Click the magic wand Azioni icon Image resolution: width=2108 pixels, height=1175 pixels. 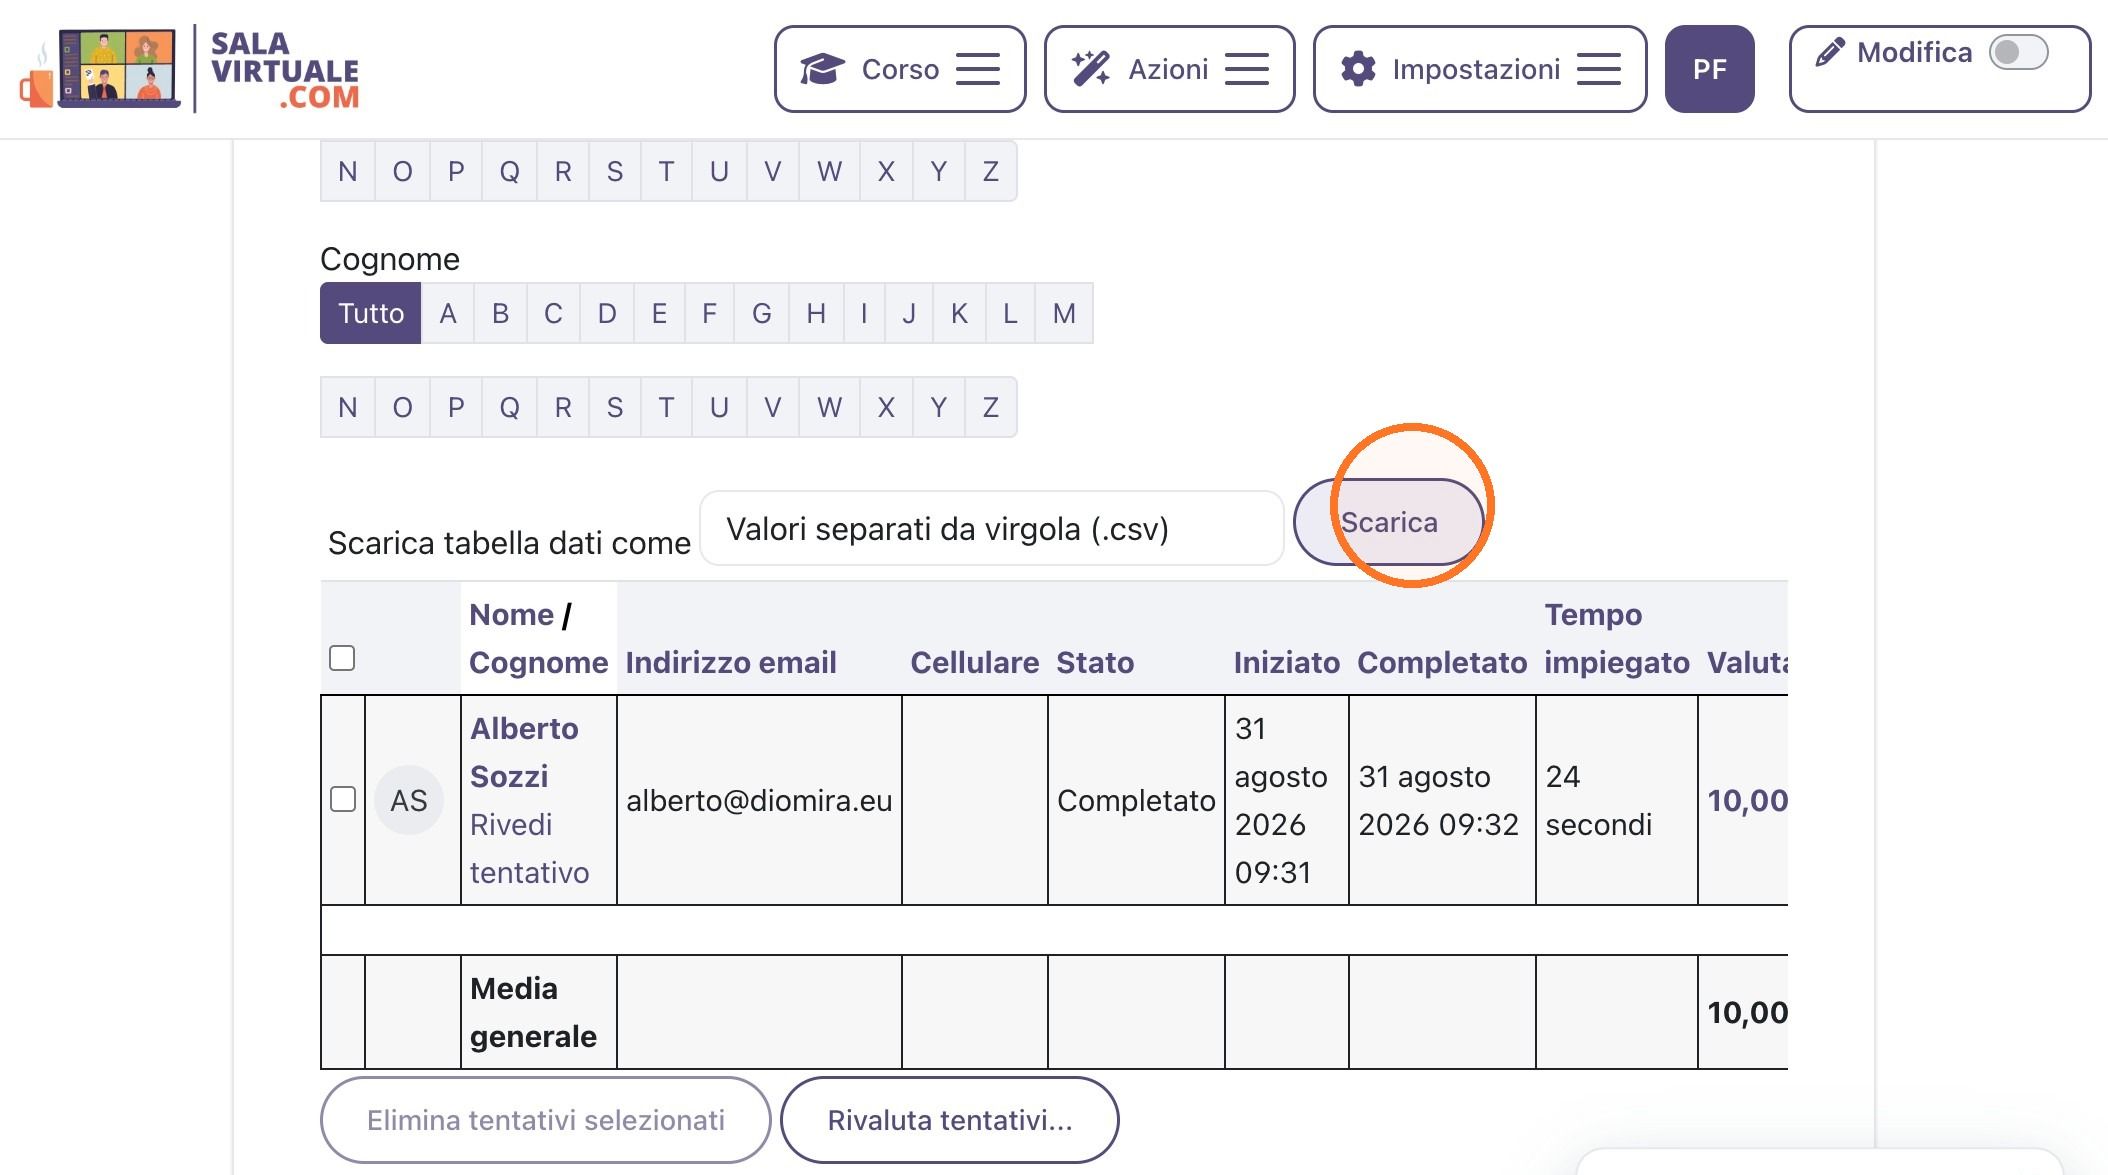(x=1090, y=69)
